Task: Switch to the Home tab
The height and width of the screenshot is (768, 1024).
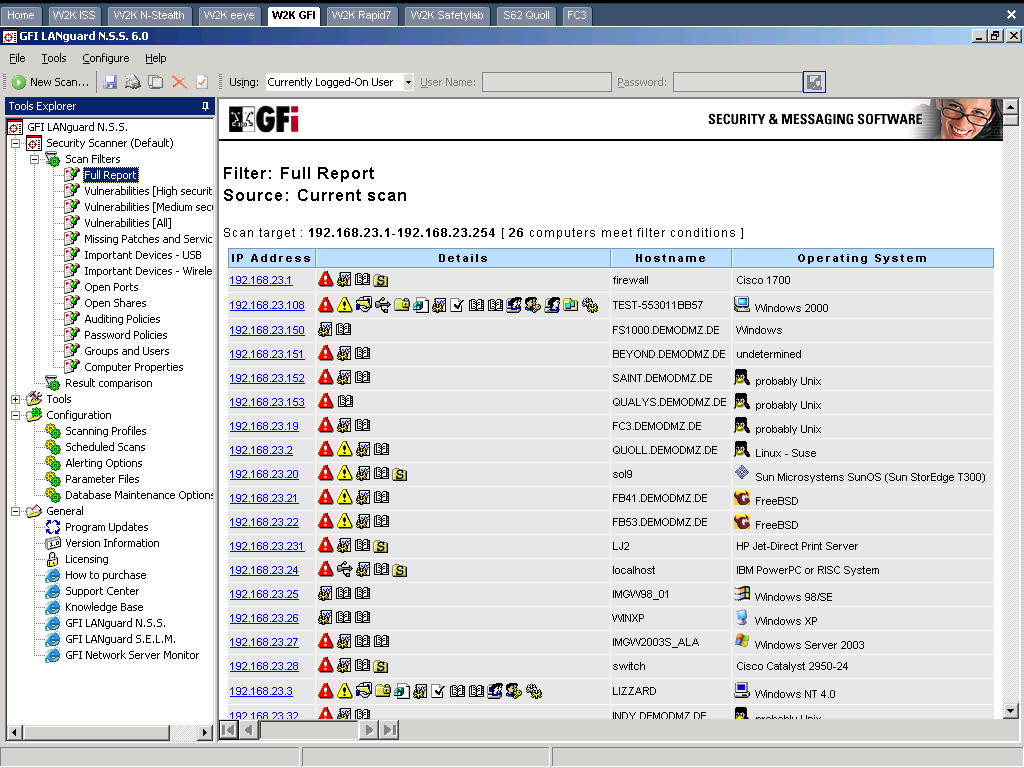Action: (21, 16)
